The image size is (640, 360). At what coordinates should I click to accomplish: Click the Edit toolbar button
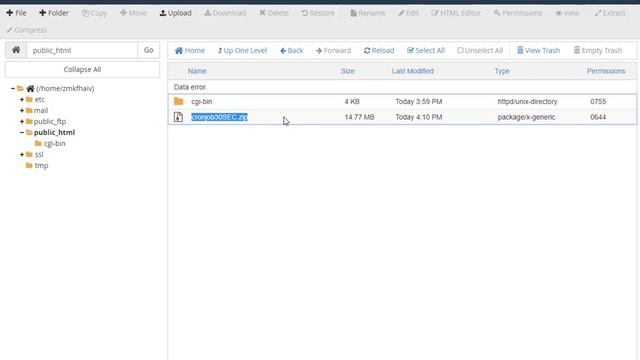(x=409, y=13)
